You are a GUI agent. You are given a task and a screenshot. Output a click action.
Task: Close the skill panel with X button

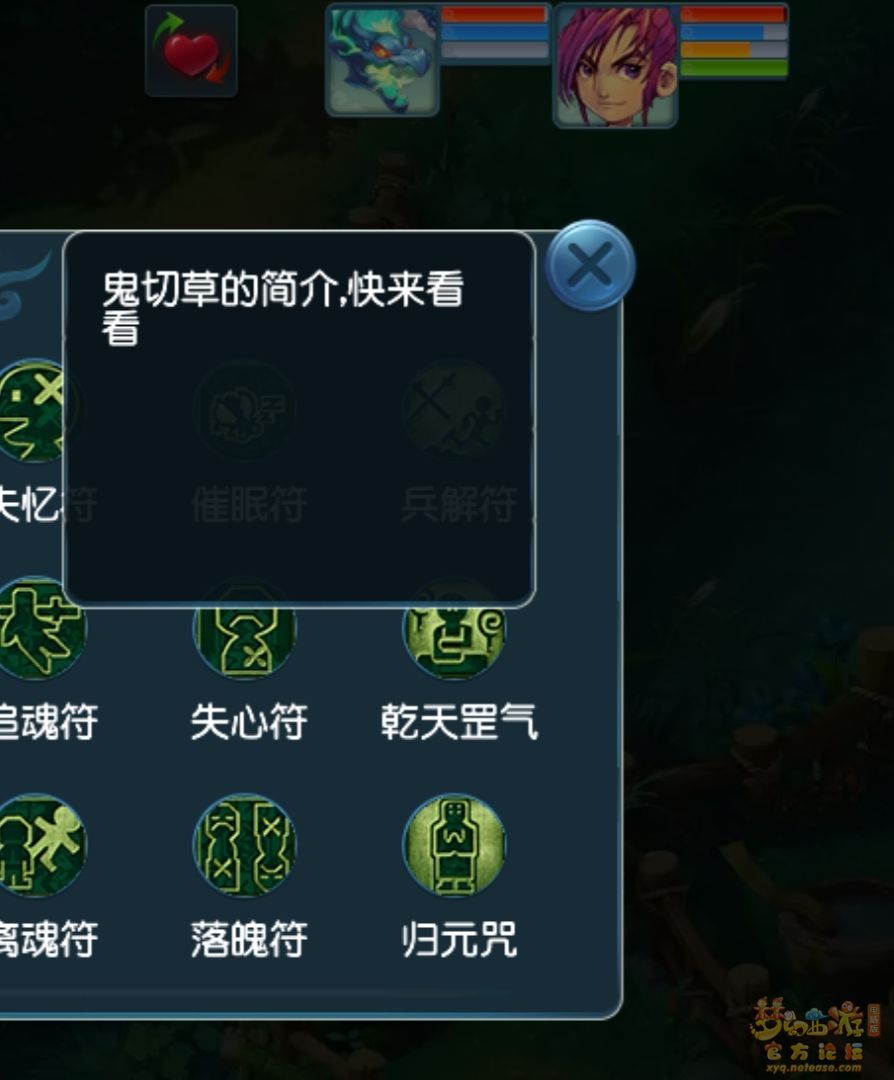click(590, 265)
